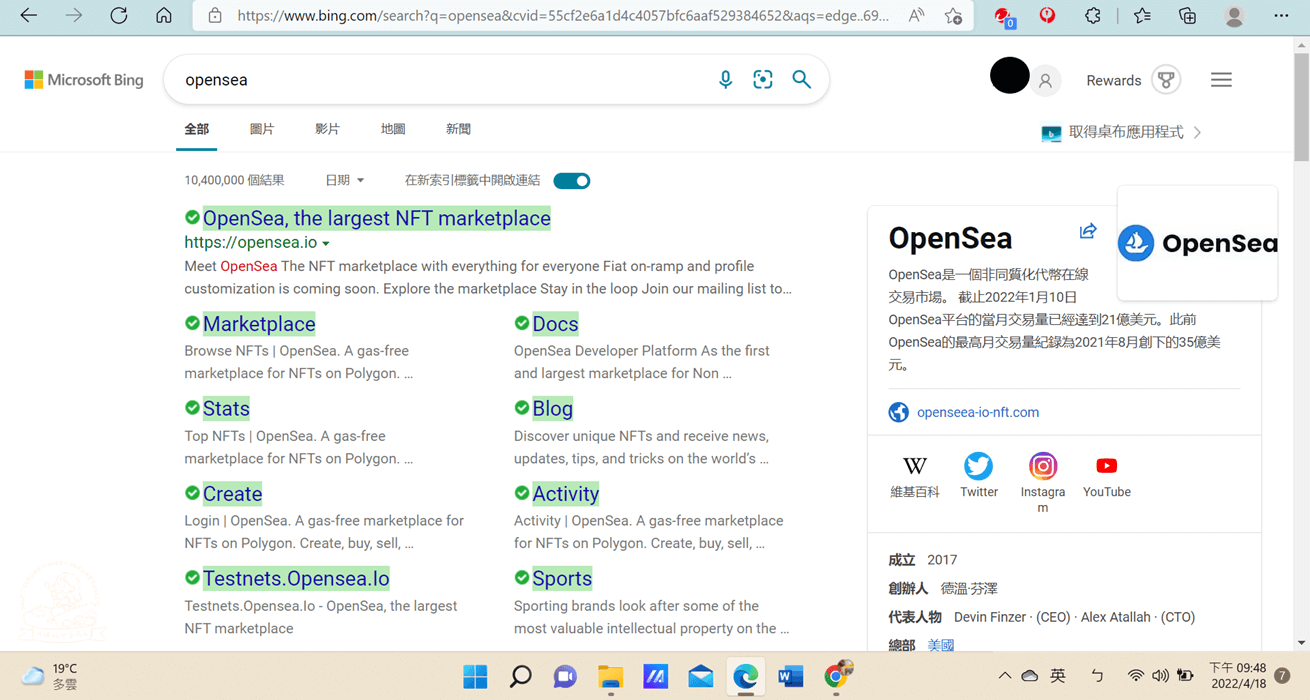Open visual search camera icon
The width and height of the screenshot is (1310, 700).
click(763, 80)
